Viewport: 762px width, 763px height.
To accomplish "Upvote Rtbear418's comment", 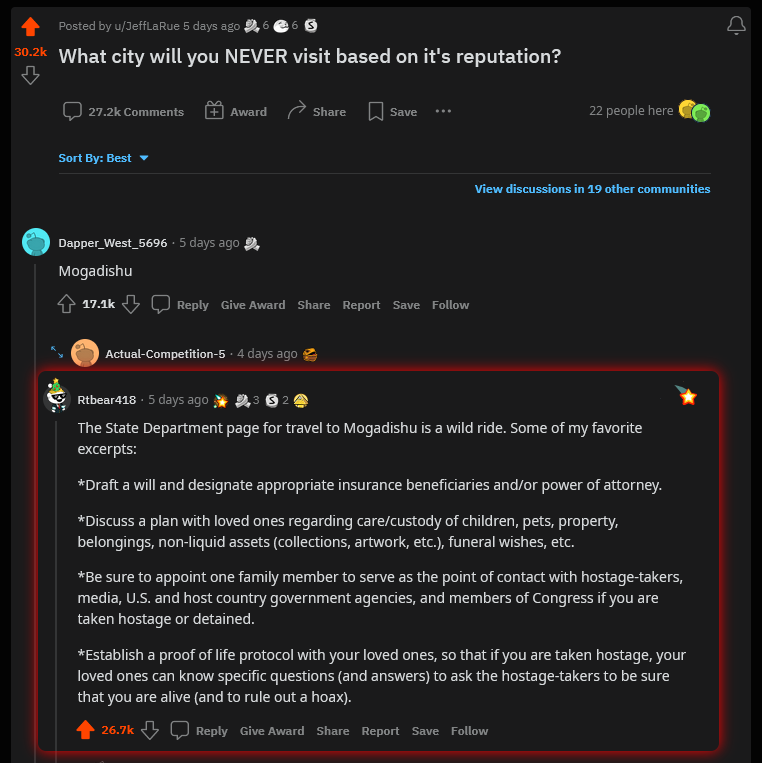I will (x=86, y=730).
